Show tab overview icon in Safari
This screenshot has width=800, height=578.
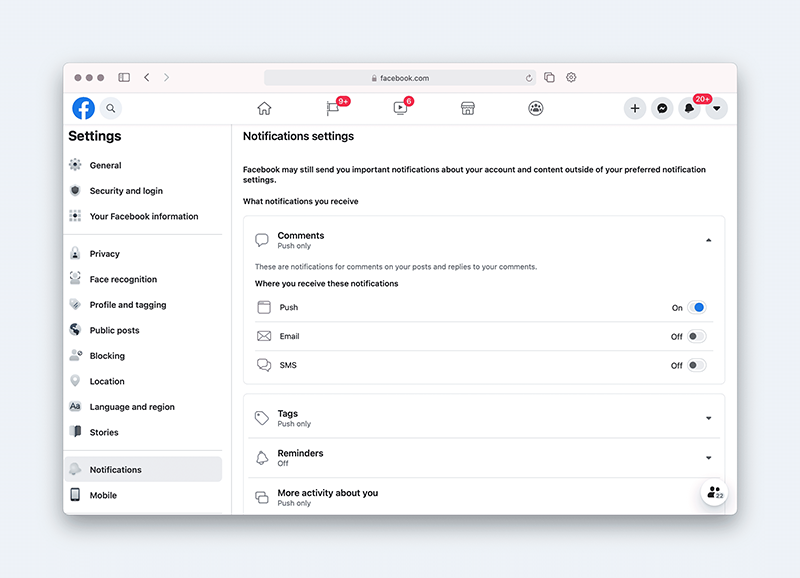[549, 77]
